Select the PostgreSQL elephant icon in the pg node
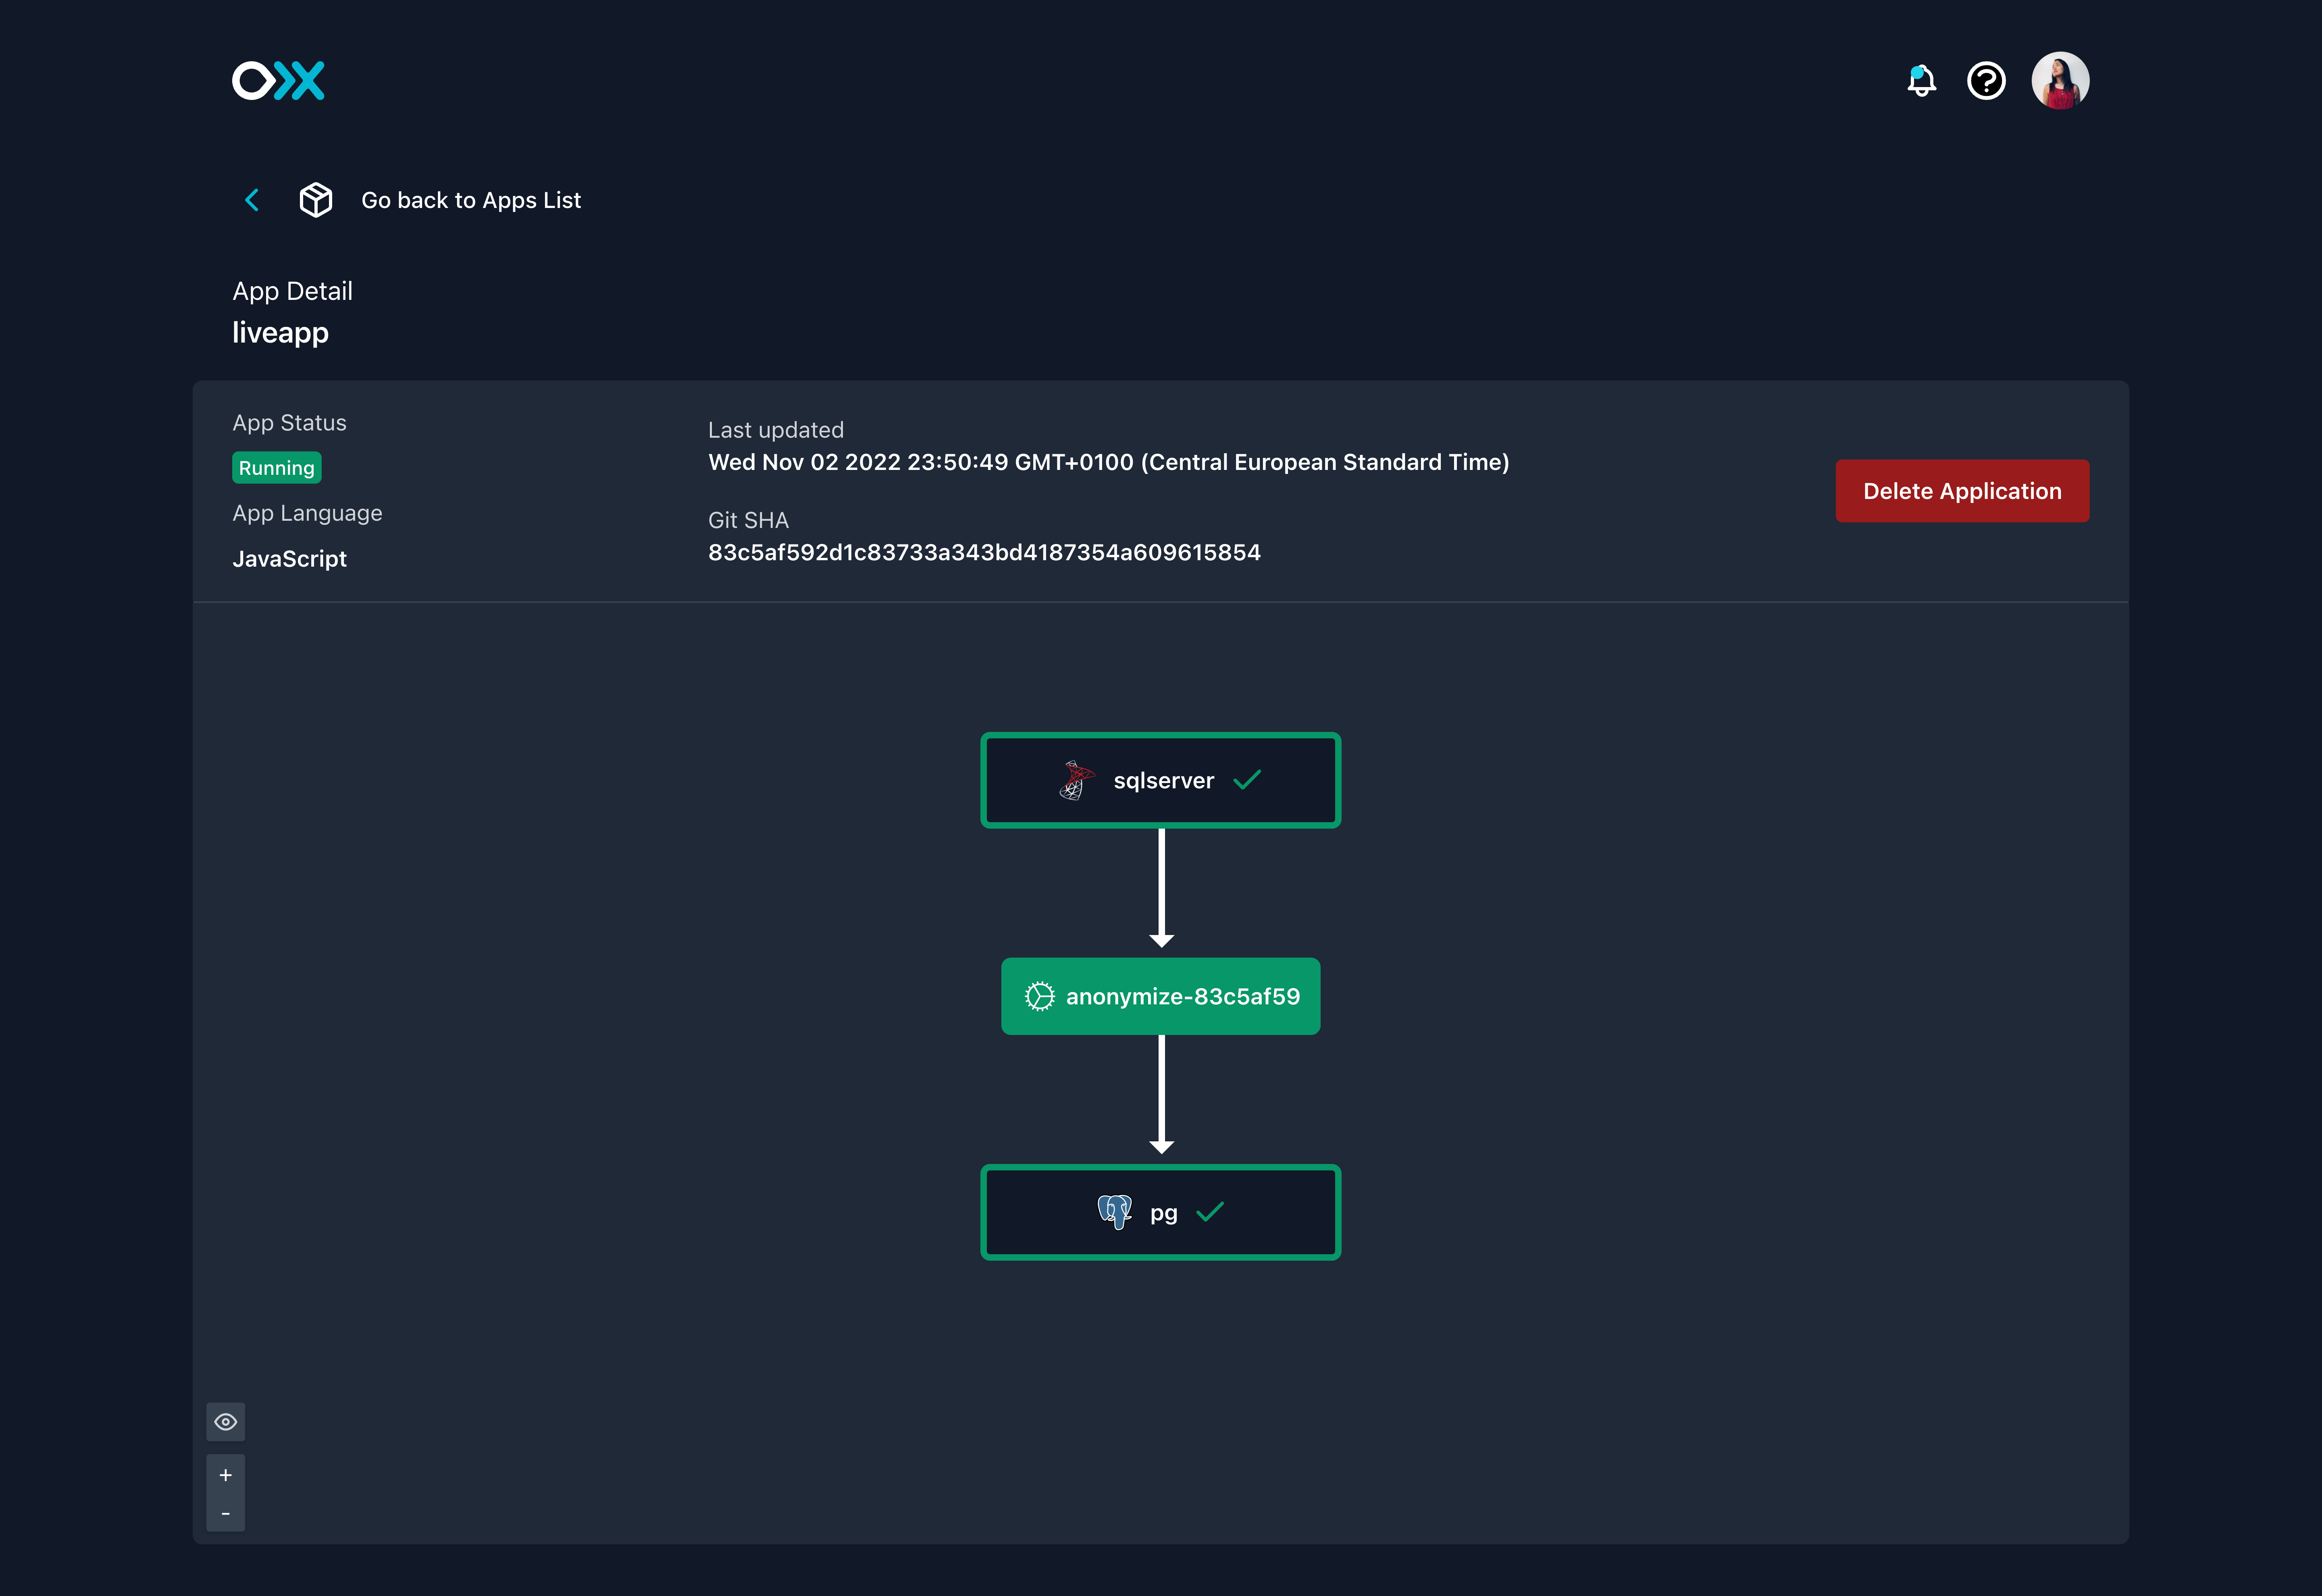 [1114, 1211]
